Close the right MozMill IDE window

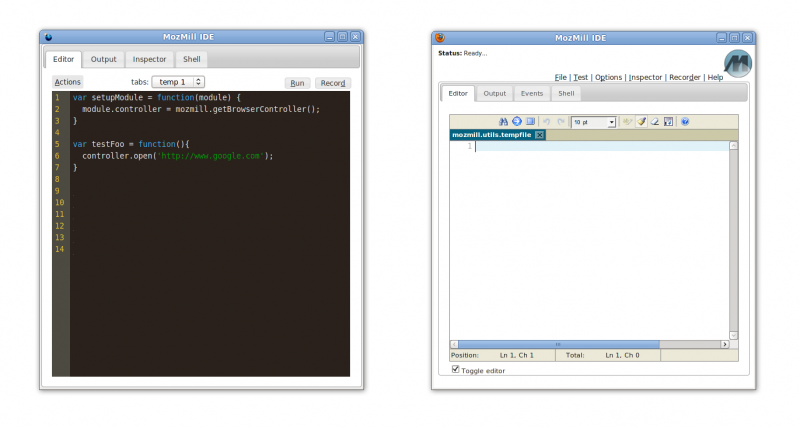[747, 38]
